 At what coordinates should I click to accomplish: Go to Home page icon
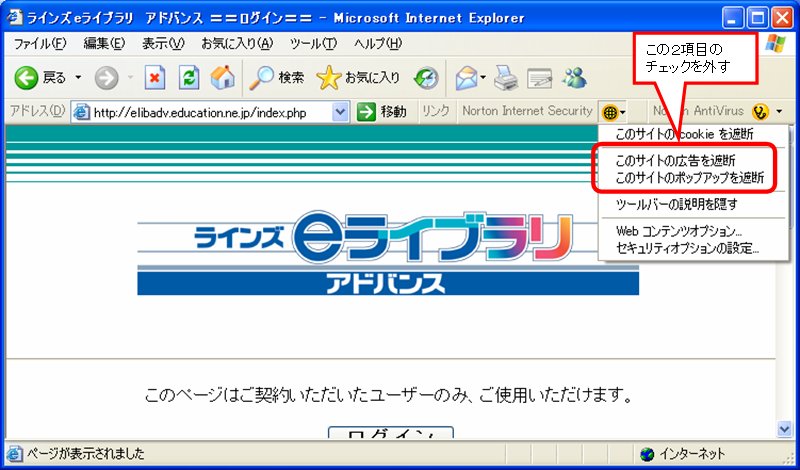[222, 78]
